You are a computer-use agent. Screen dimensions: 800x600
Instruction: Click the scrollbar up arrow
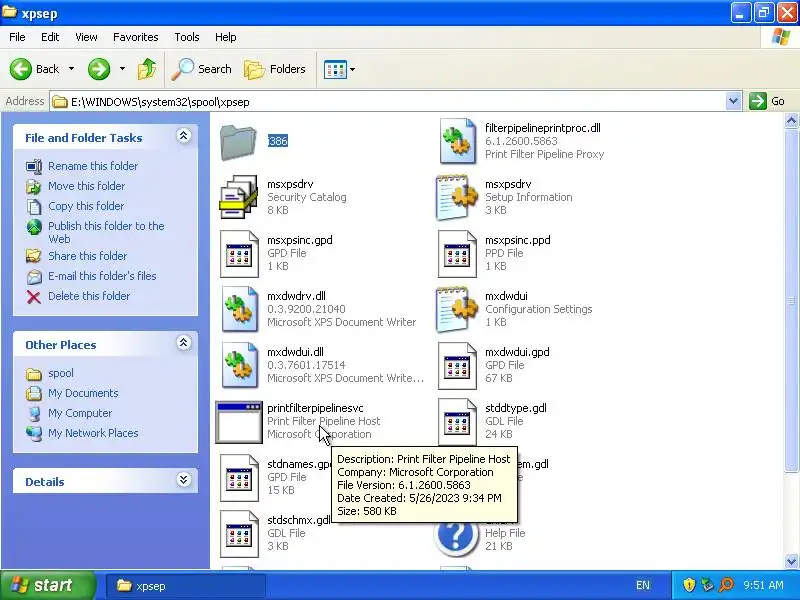[x=791, y=120]
